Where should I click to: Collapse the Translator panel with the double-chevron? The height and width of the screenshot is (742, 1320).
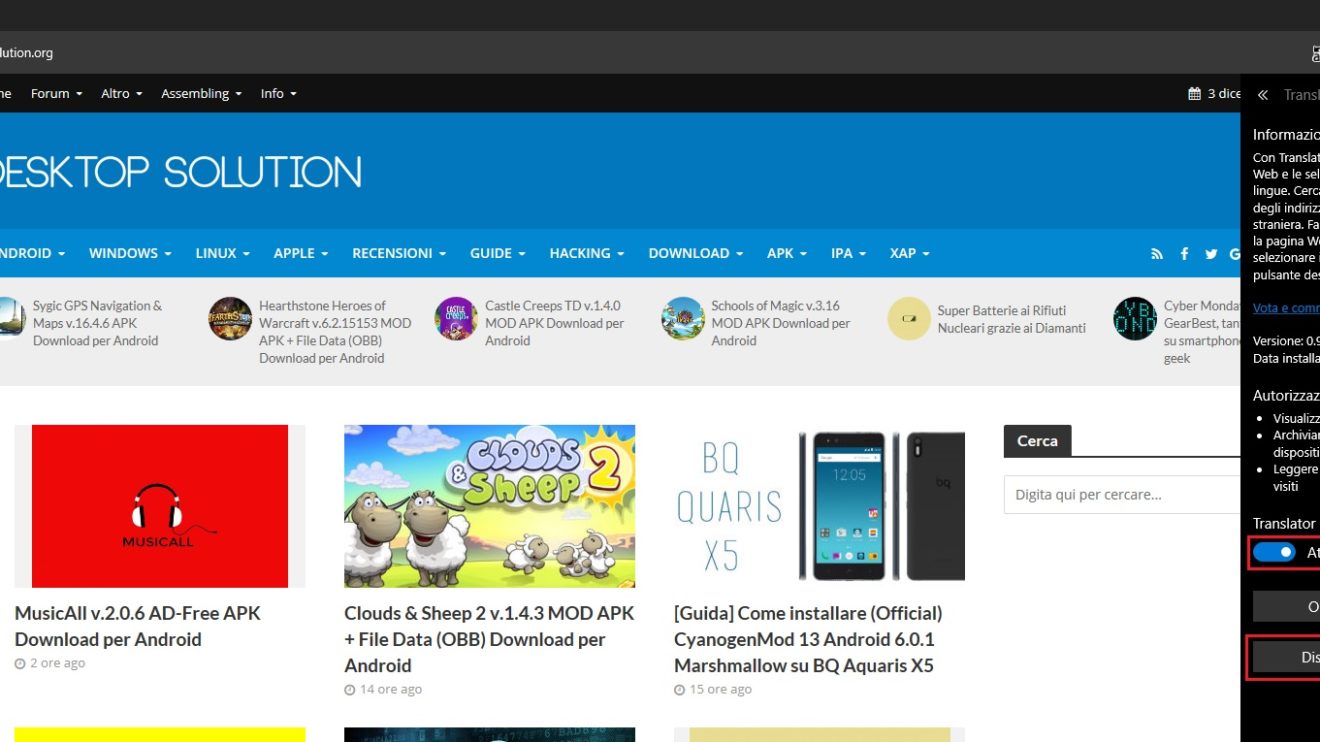[x=1262, y=95]
